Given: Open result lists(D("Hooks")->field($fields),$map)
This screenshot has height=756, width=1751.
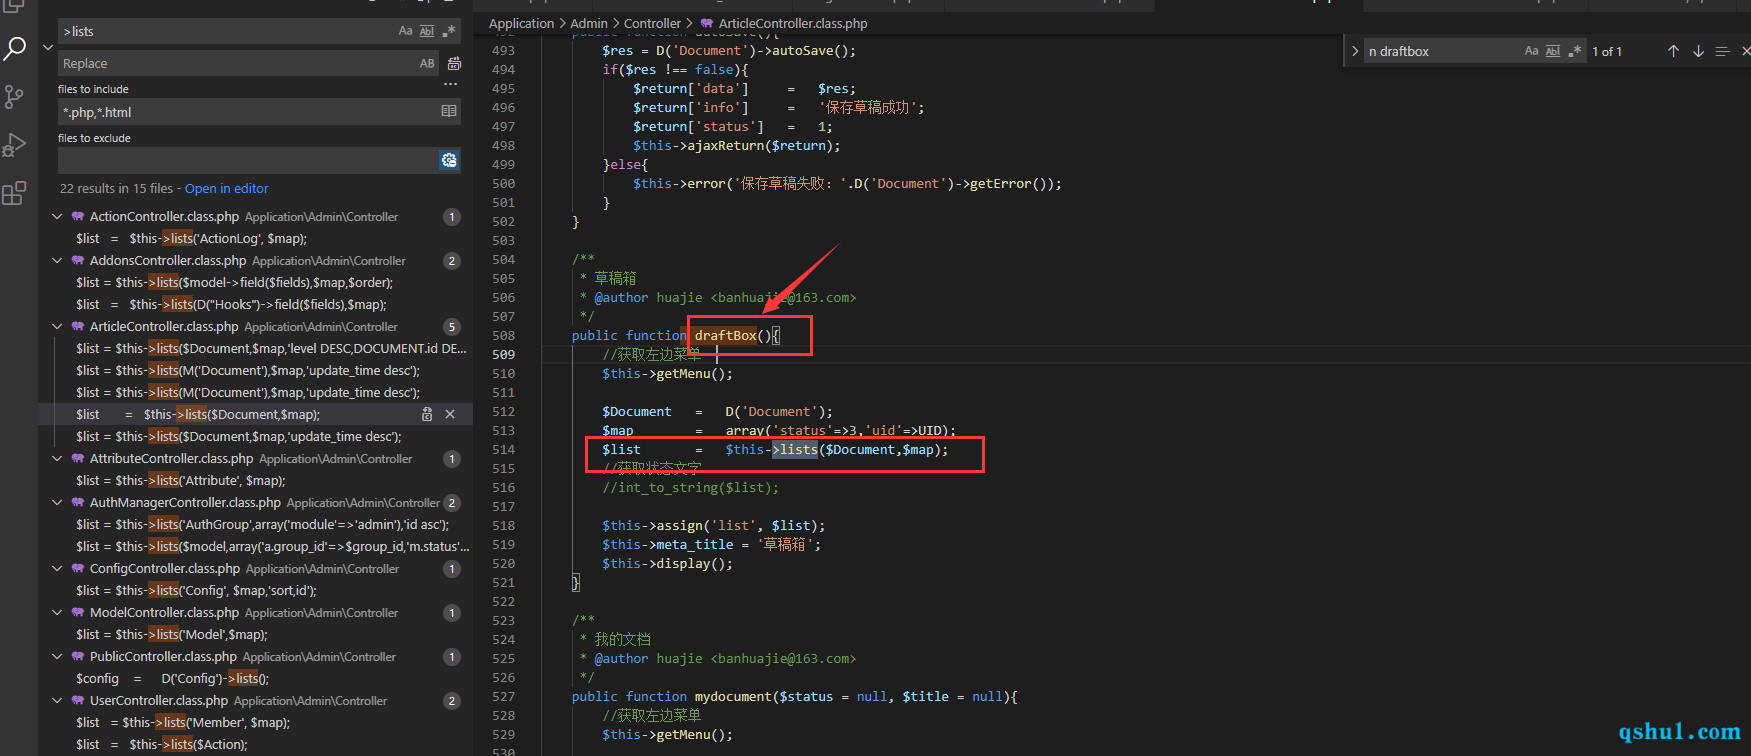Looking at the screenshot, I should click(232, 304).
